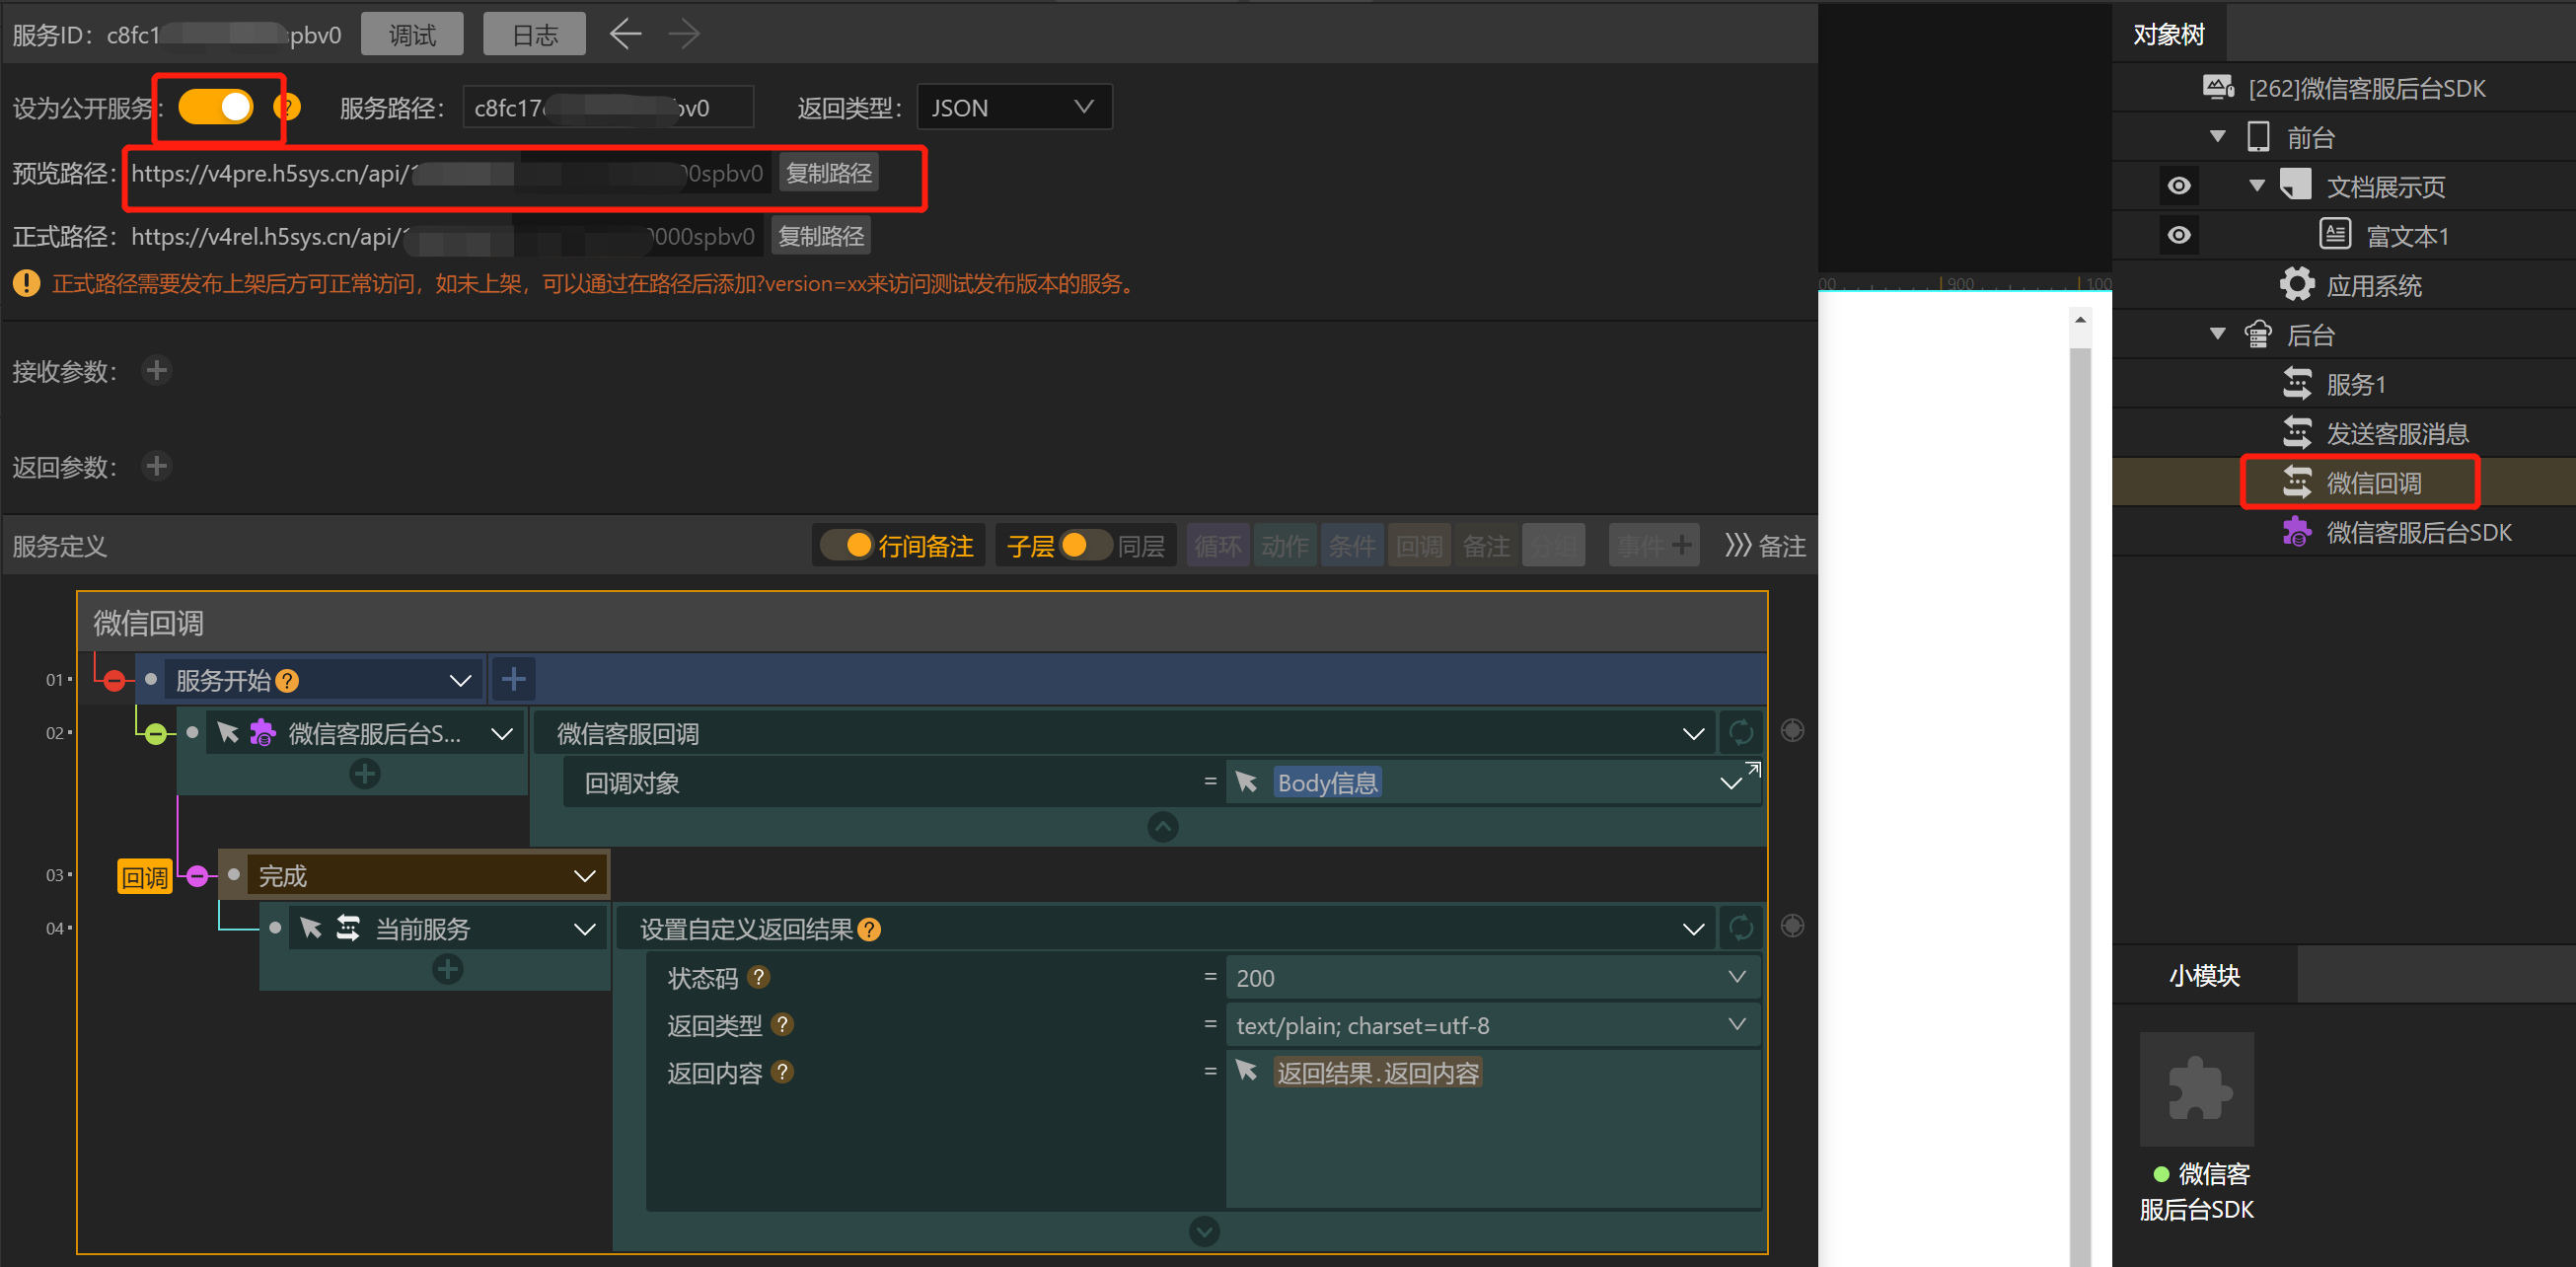The height and width of the screenshot is (1267, 2576).
Task: Click the back arrow navigation icon
Action: coord(625,35)
